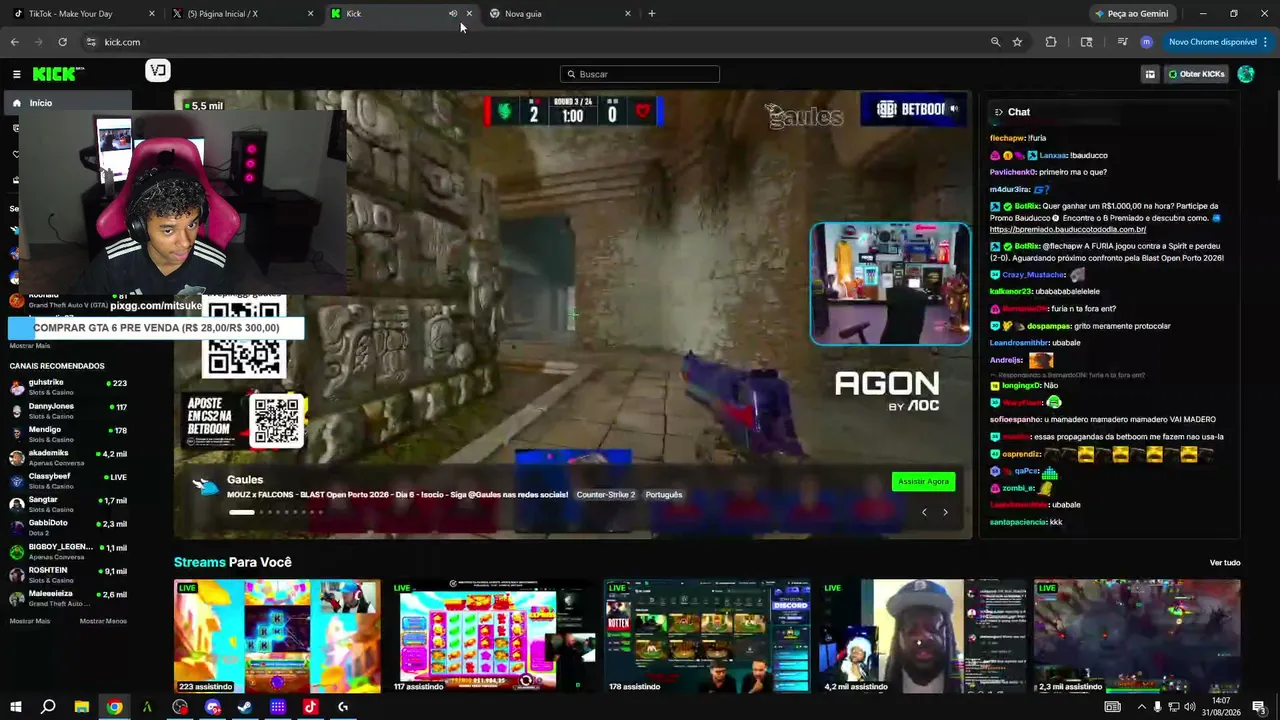1280x720 pixels.
Task: Click the Assistir Agora button
Action: pos(923,482)
